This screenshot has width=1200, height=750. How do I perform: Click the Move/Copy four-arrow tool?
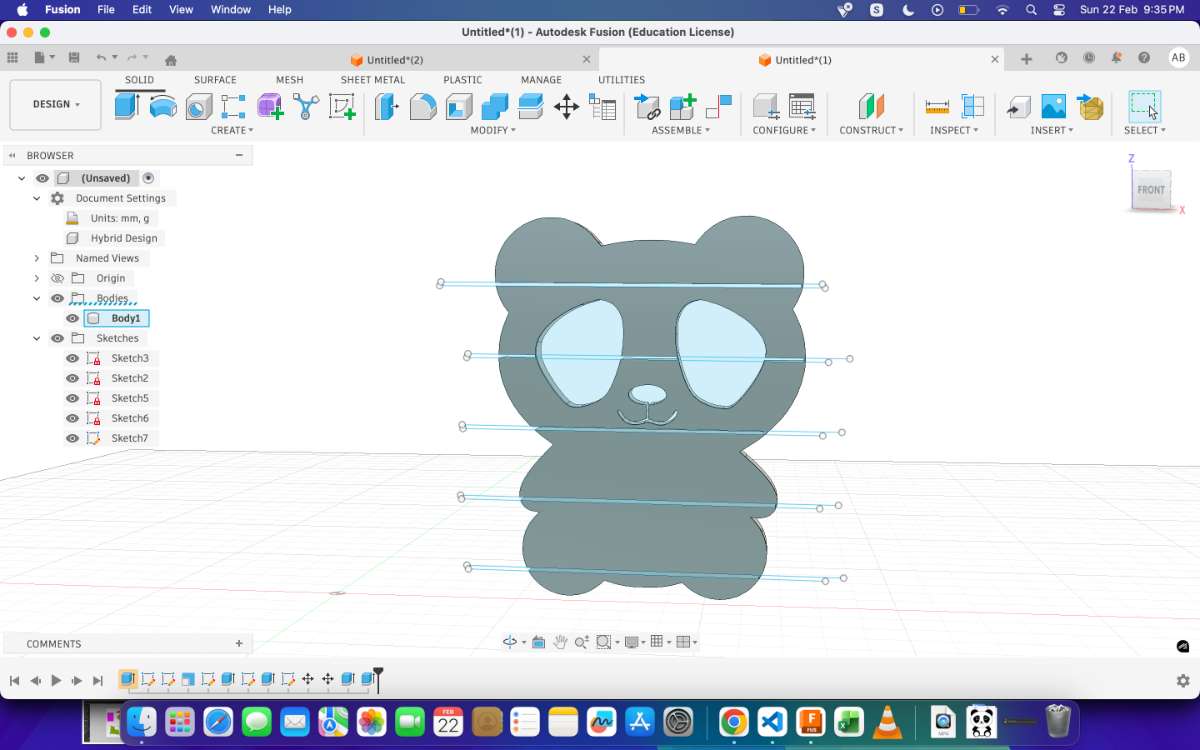[x=566, y=106]
